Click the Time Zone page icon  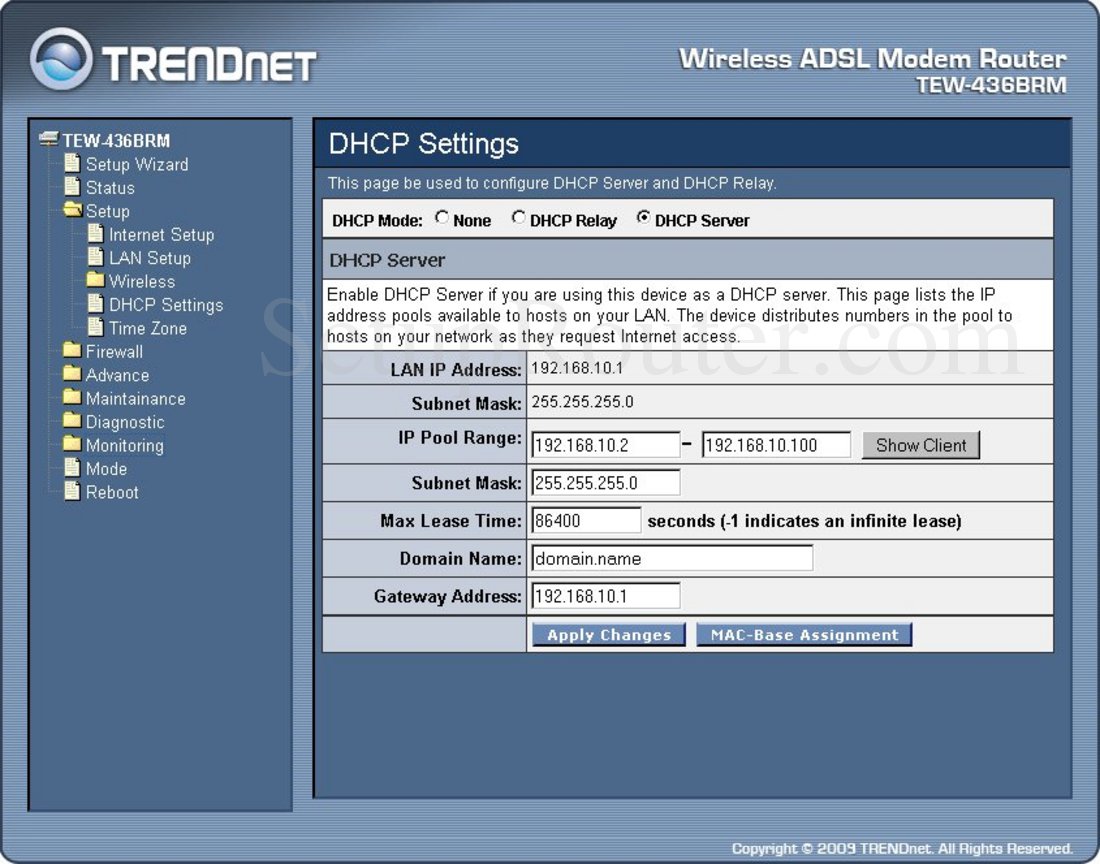pos(95,327)
